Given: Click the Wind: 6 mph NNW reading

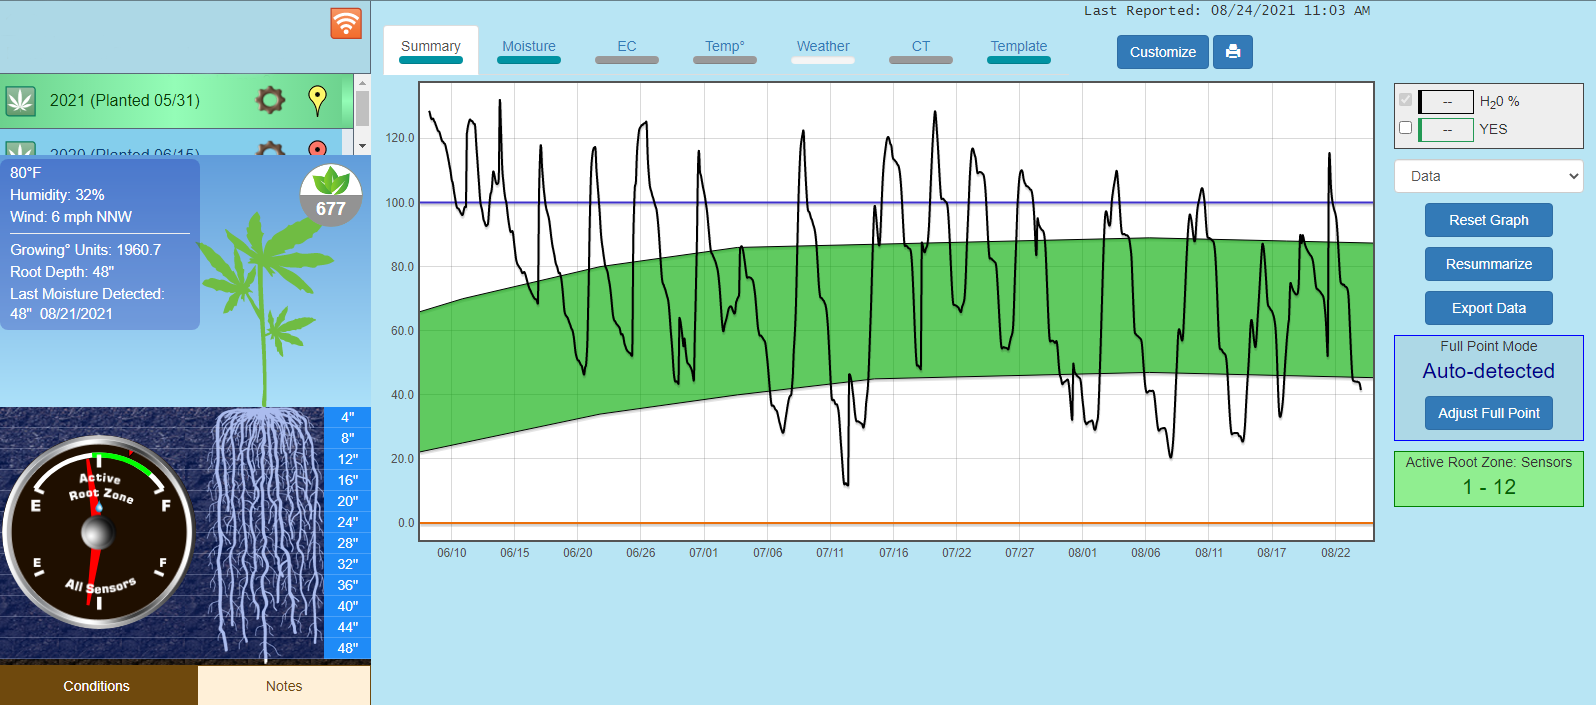Looking at the screenshot, I should (71, 217).
